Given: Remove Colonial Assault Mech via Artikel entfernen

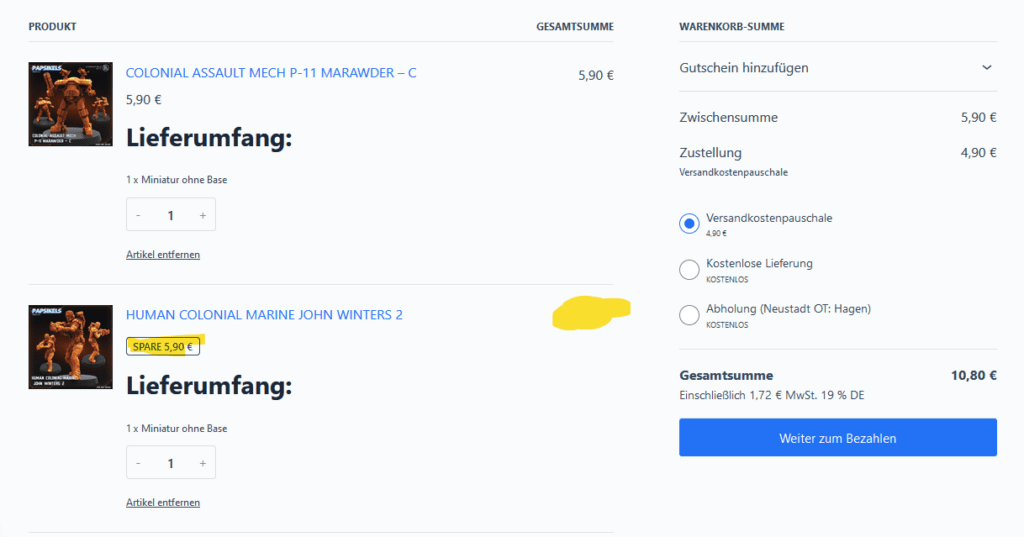Looking at the screenshot, I should 163,255.
